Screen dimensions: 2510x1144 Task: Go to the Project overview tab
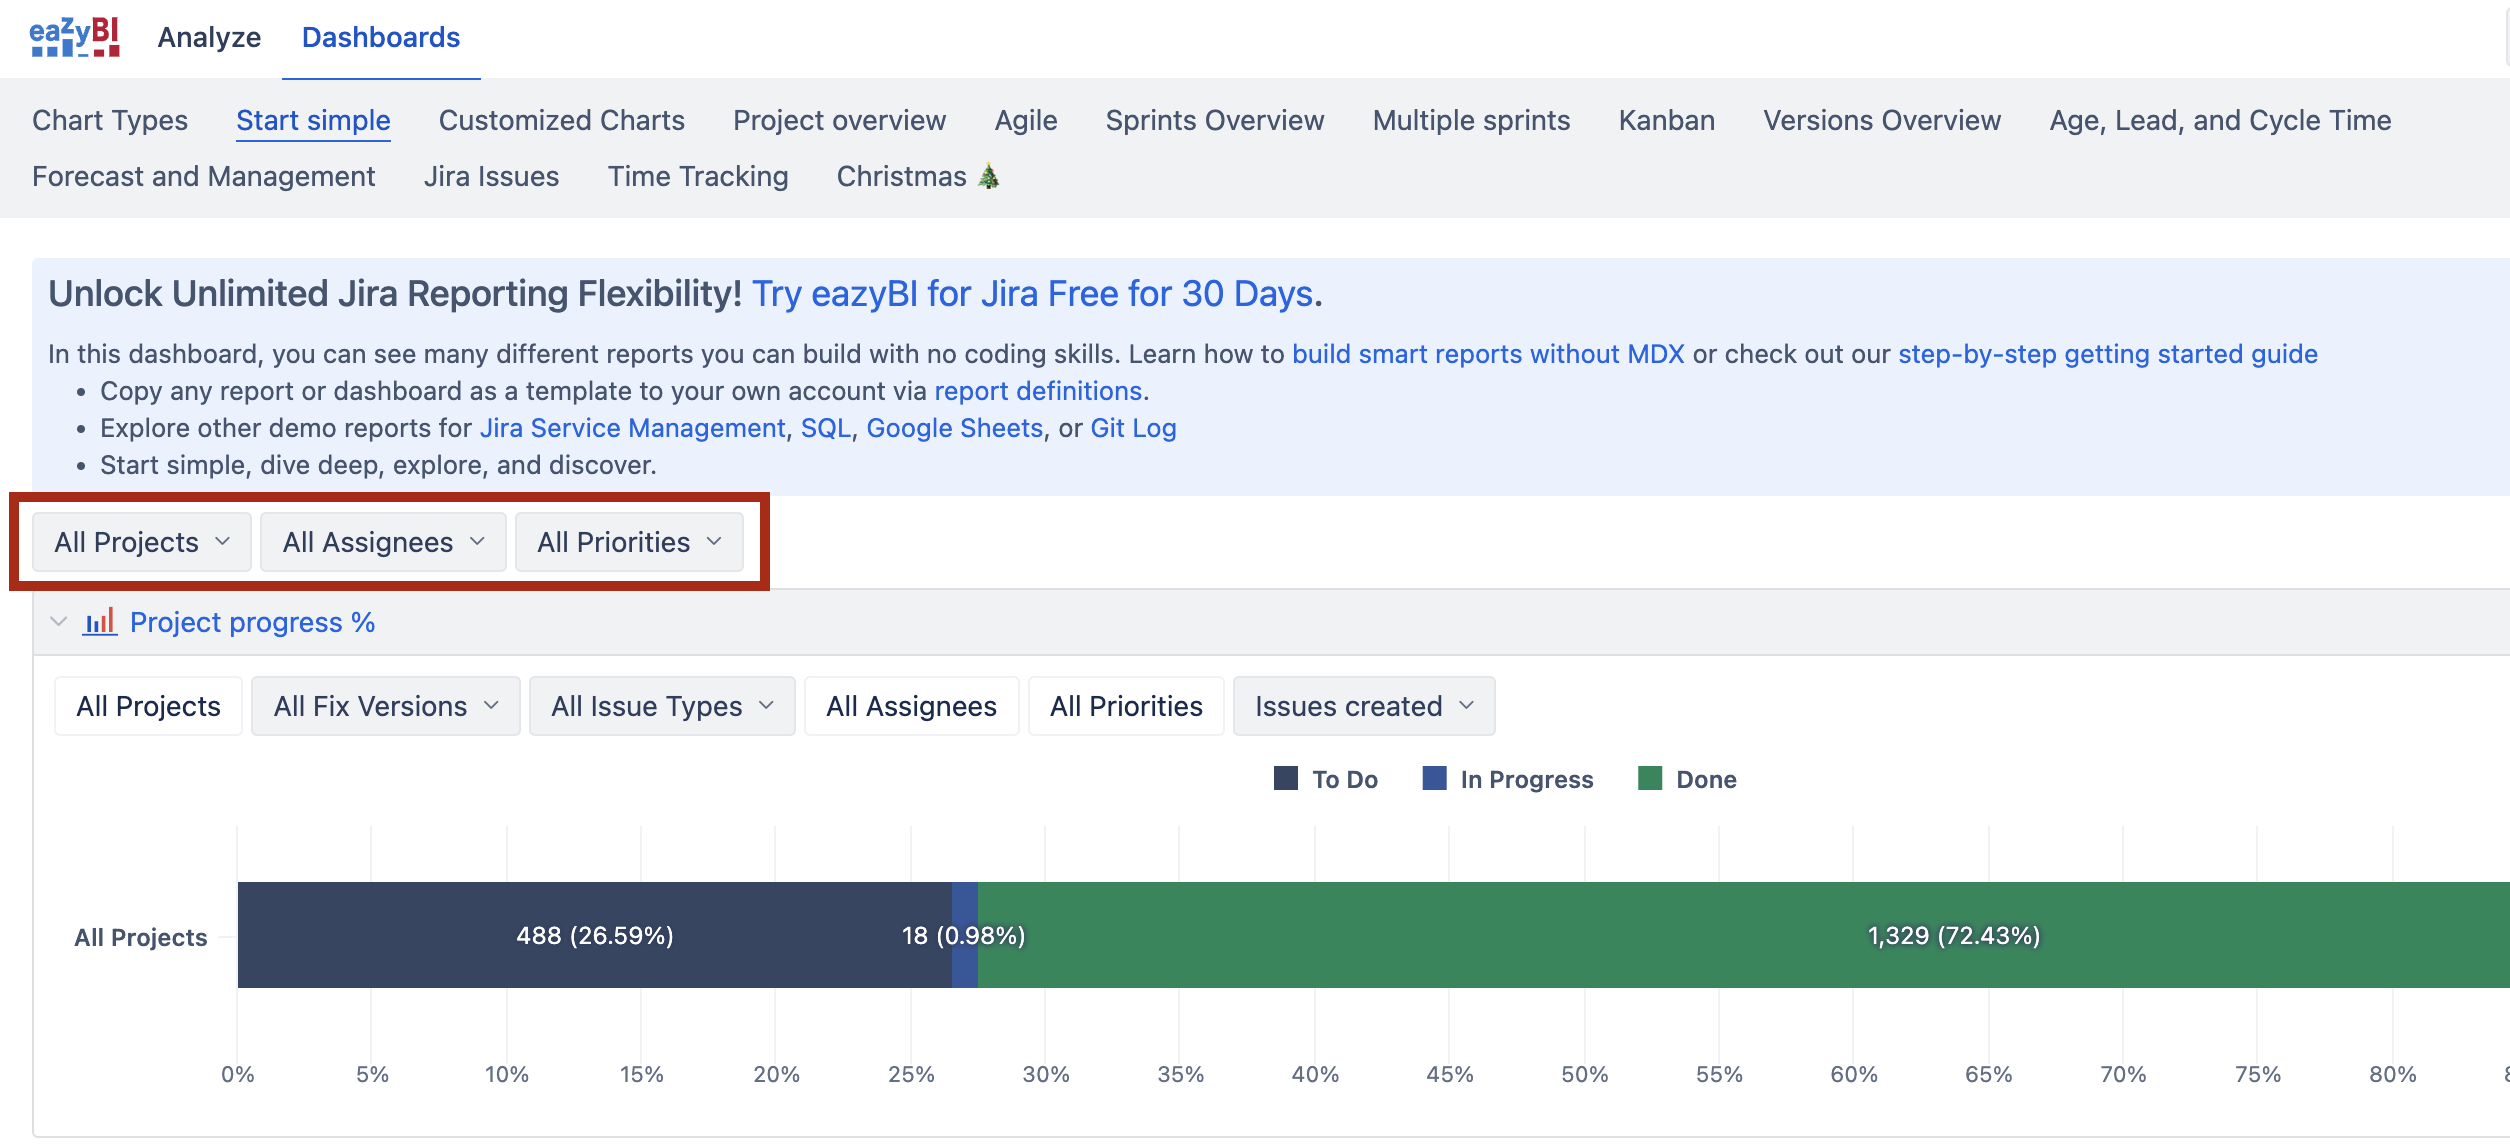[839, 120]
